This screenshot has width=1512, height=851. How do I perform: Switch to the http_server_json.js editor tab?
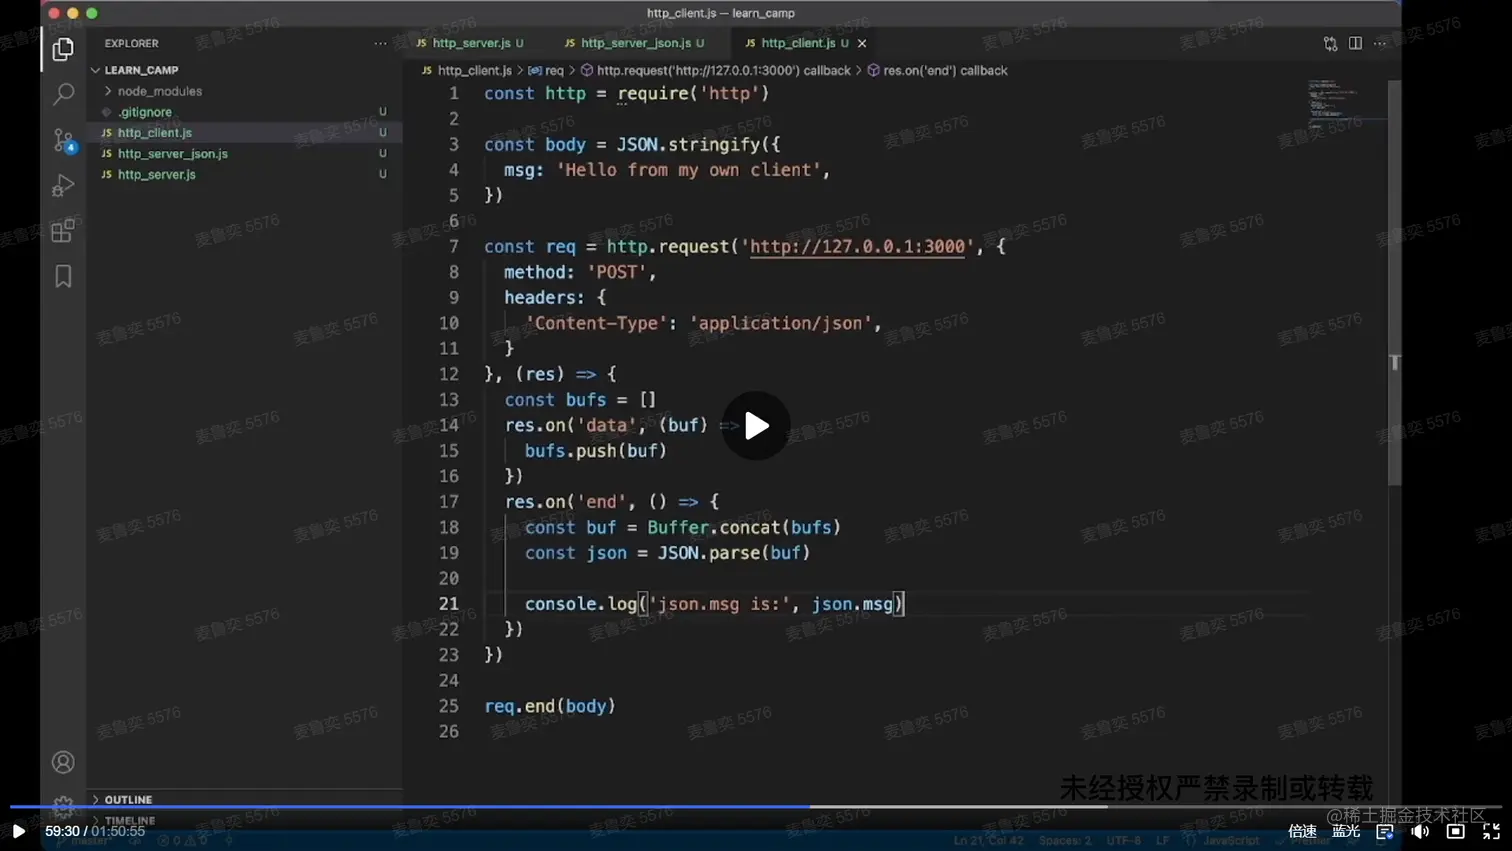pyautogui.click(x=635, y=44)
